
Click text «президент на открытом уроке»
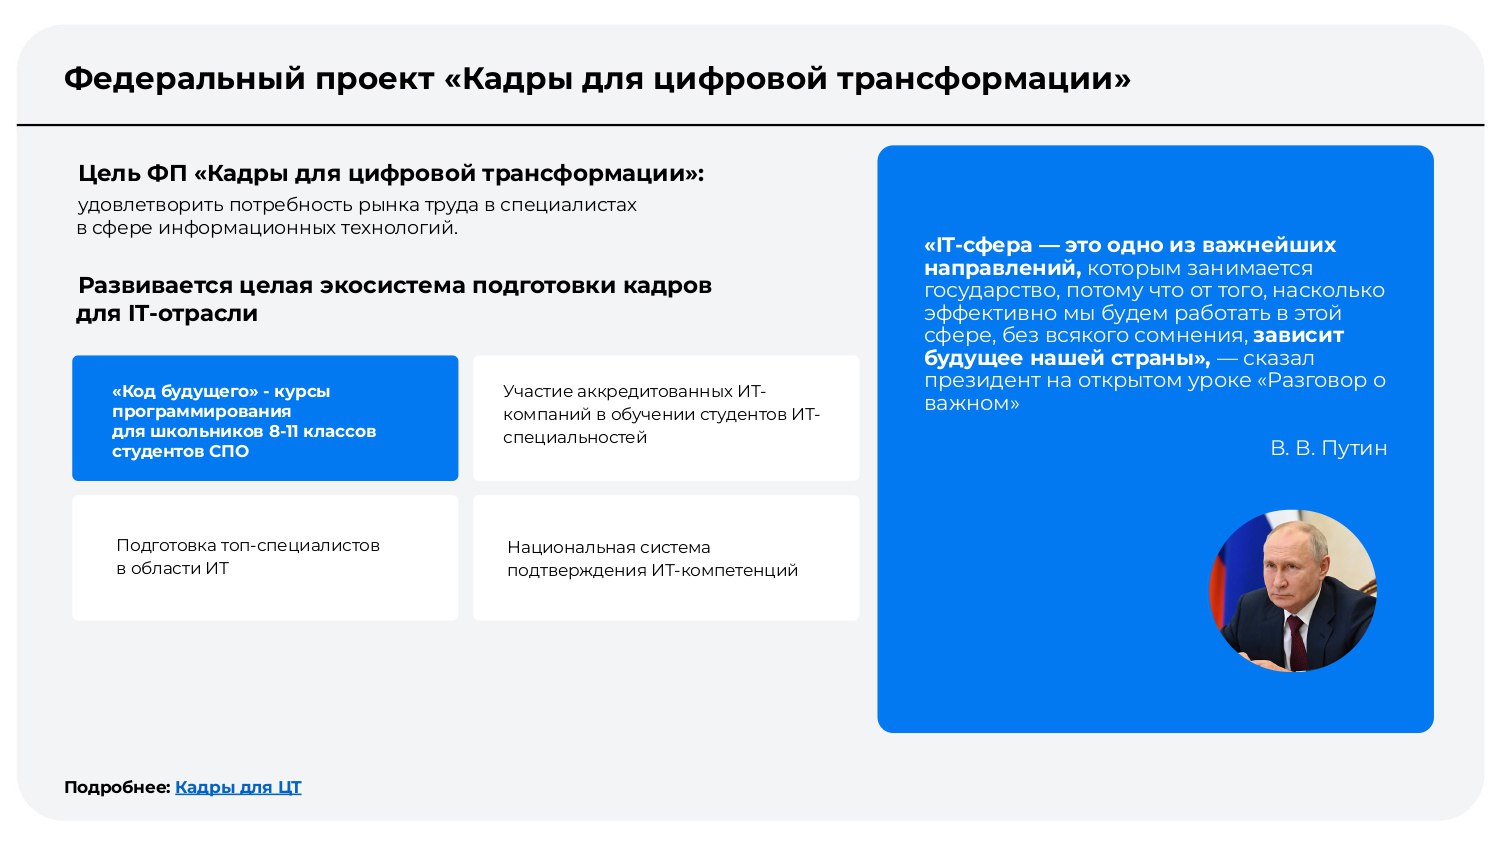[x=1088, y=380]
